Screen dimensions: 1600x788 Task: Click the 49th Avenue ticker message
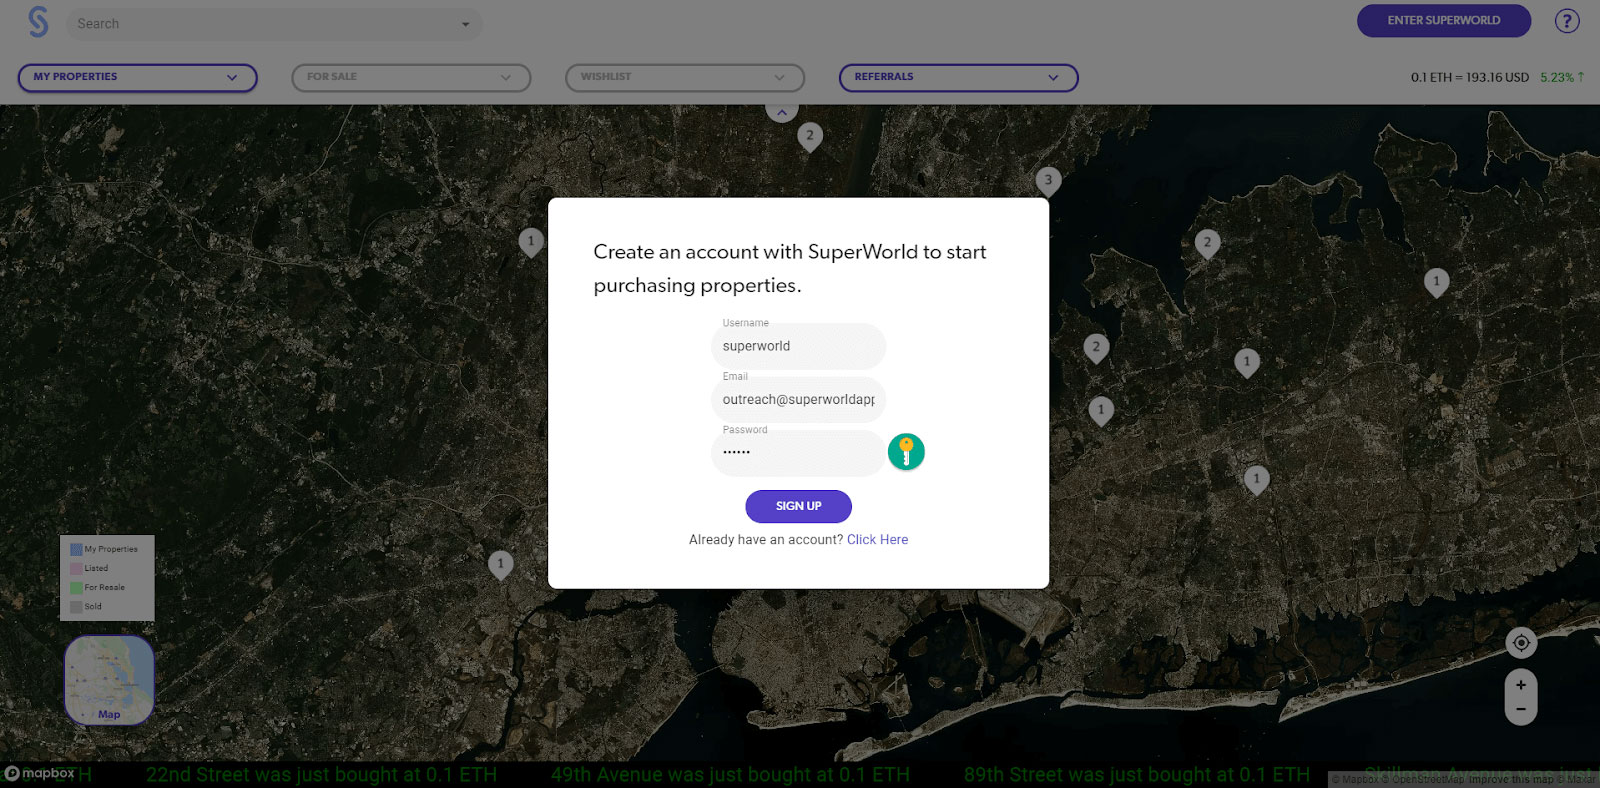[x=730, y=774]
